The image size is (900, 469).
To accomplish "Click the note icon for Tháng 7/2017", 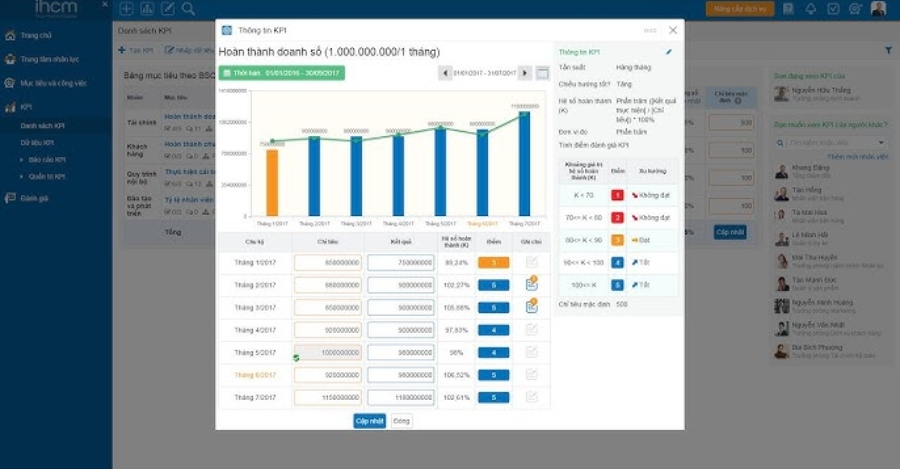I will point(531,396).
